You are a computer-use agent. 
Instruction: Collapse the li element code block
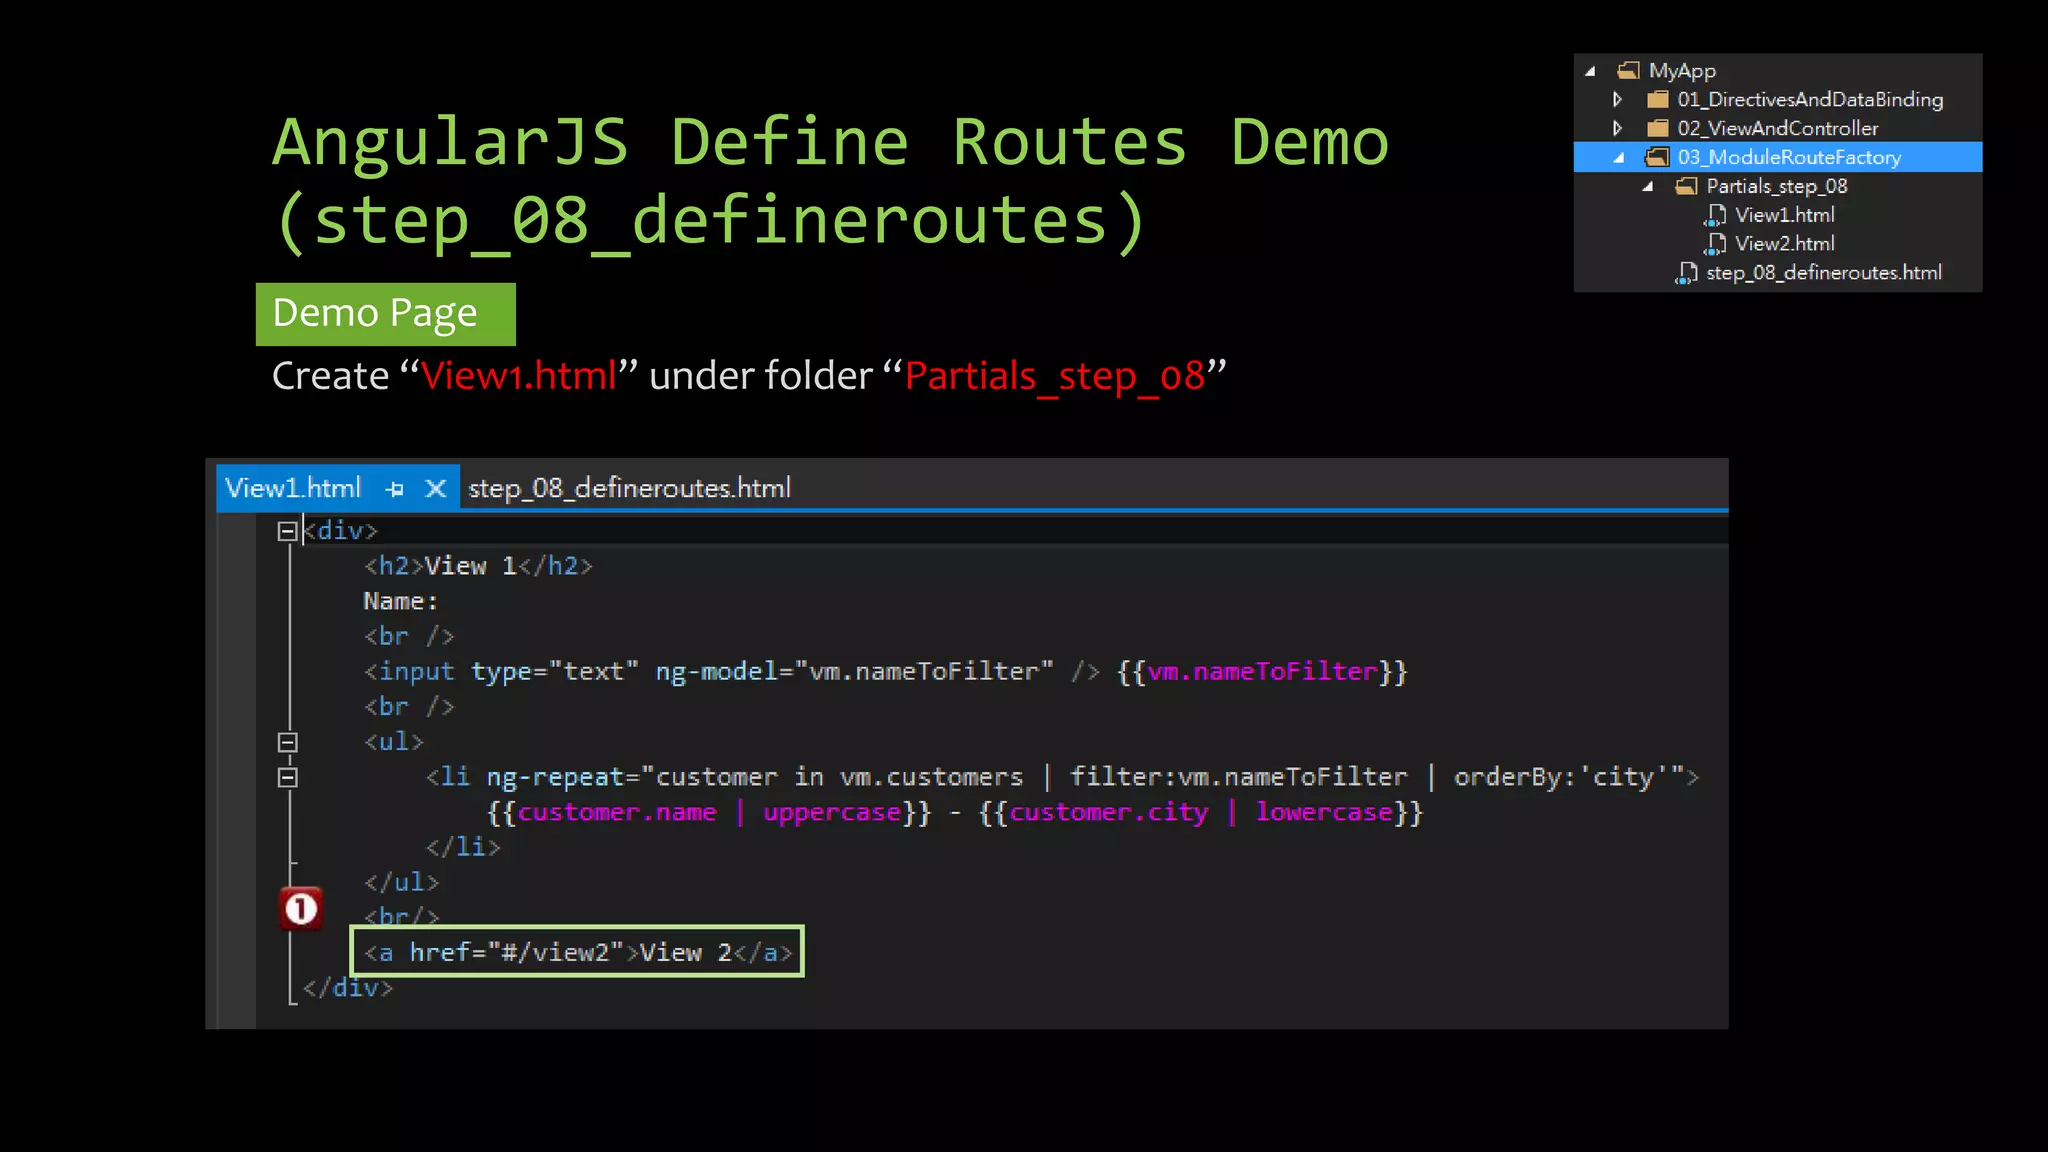pos(287,777)
